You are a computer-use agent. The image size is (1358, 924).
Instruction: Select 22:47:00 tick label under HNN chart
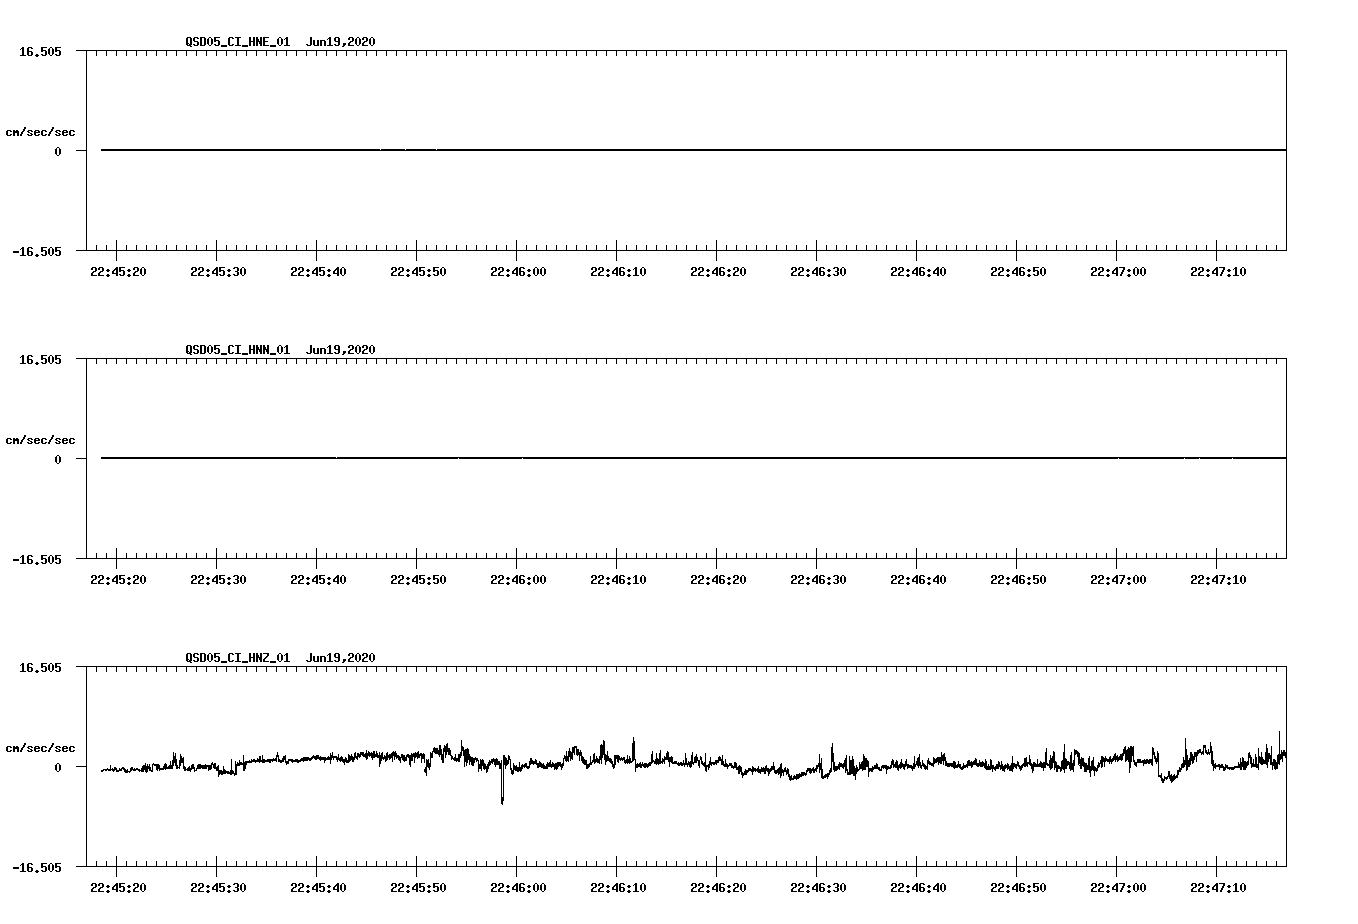1118,580
